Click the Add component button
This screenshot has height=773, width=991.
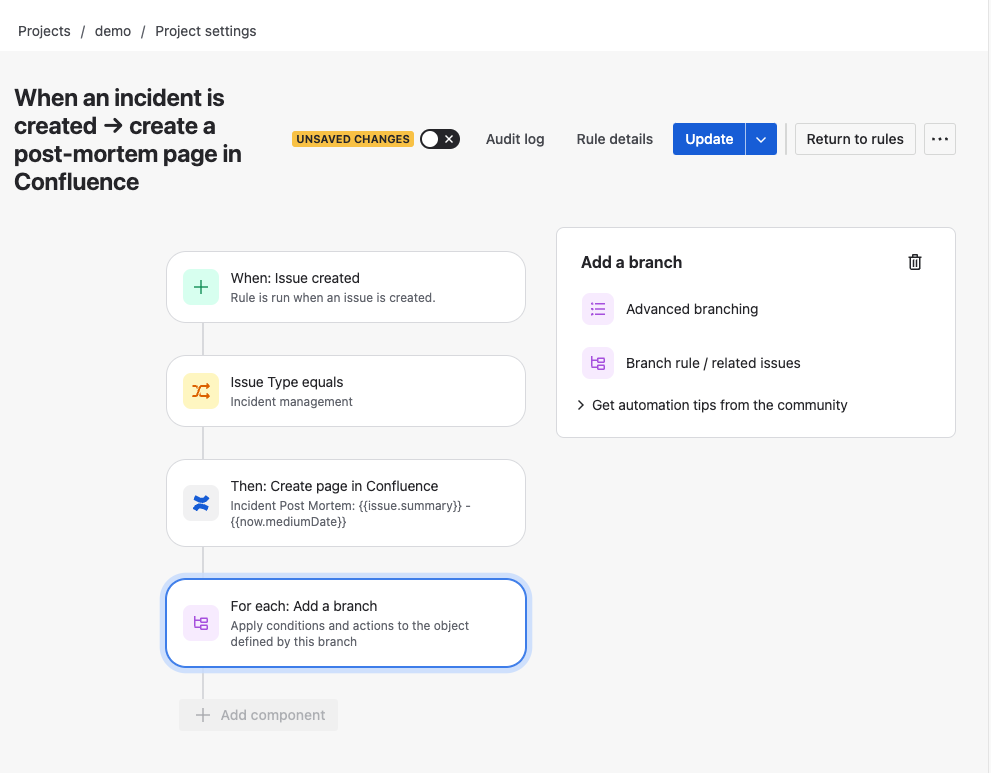pyautogui.click(x=258, y=715)
